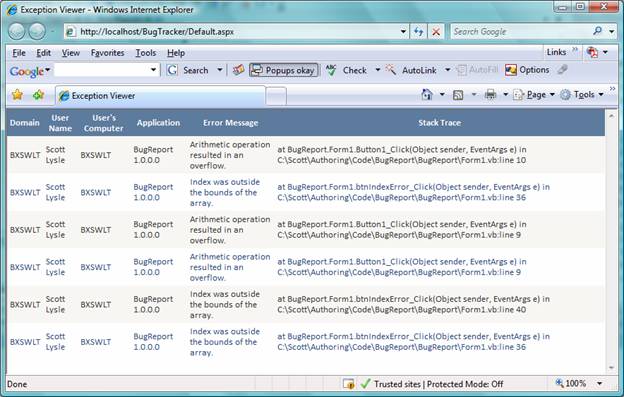Click the vertical scrollbar down arrow
The image size is (624, 397).
[612, 368]
